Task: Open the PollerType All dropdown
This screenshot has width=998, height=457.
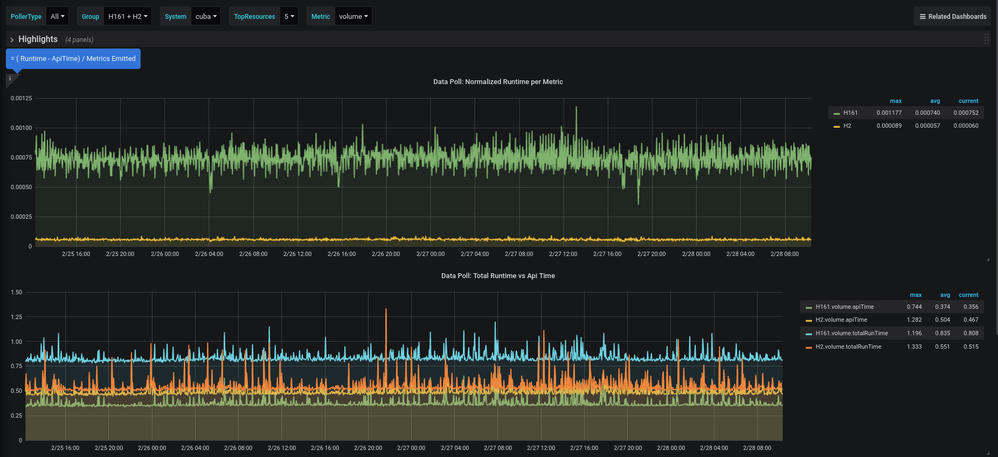Action: click(x=57, y=16)
